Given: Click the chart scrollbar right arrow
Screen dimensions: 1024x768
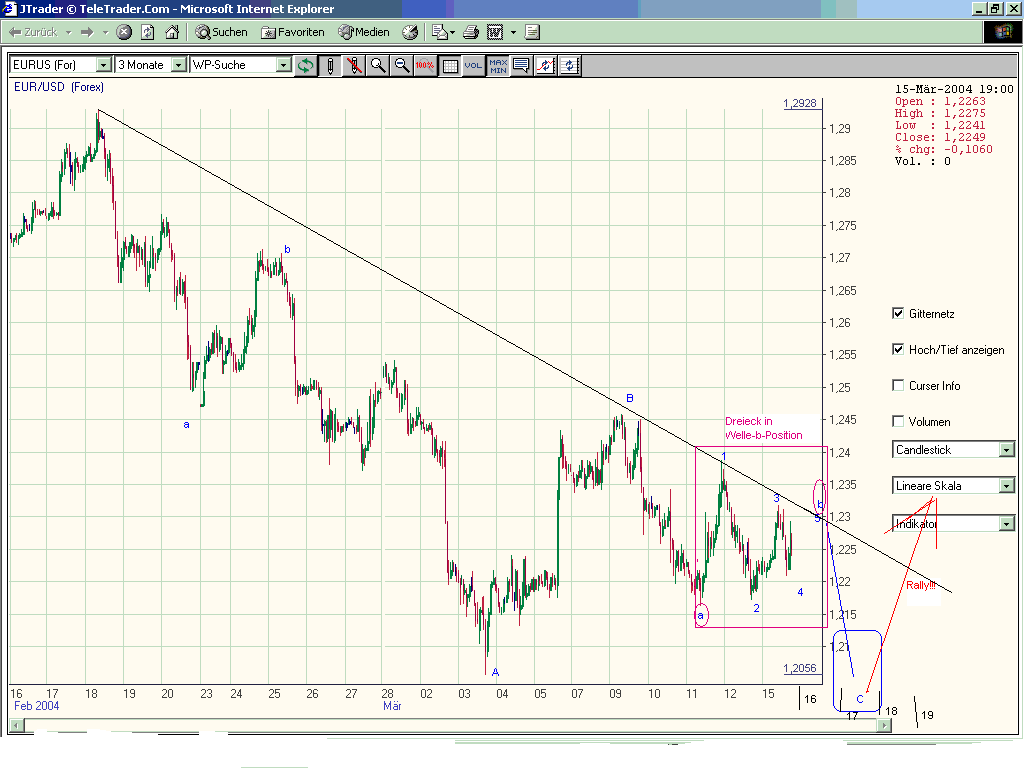Looking at the screenshot, I should [883, 725].
